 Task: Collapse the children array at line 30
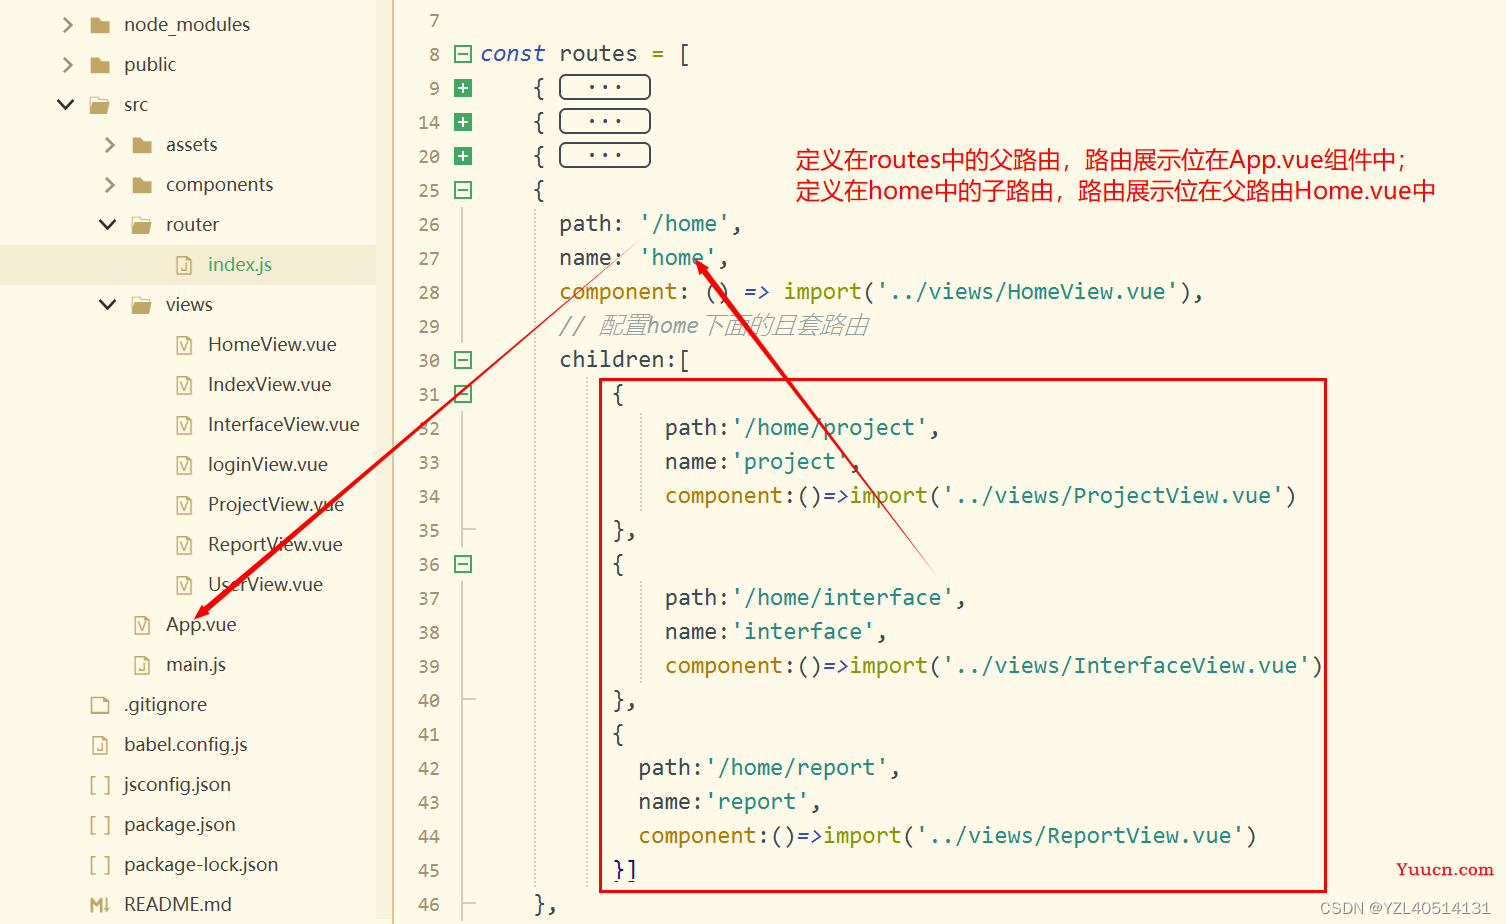point(463,360)
